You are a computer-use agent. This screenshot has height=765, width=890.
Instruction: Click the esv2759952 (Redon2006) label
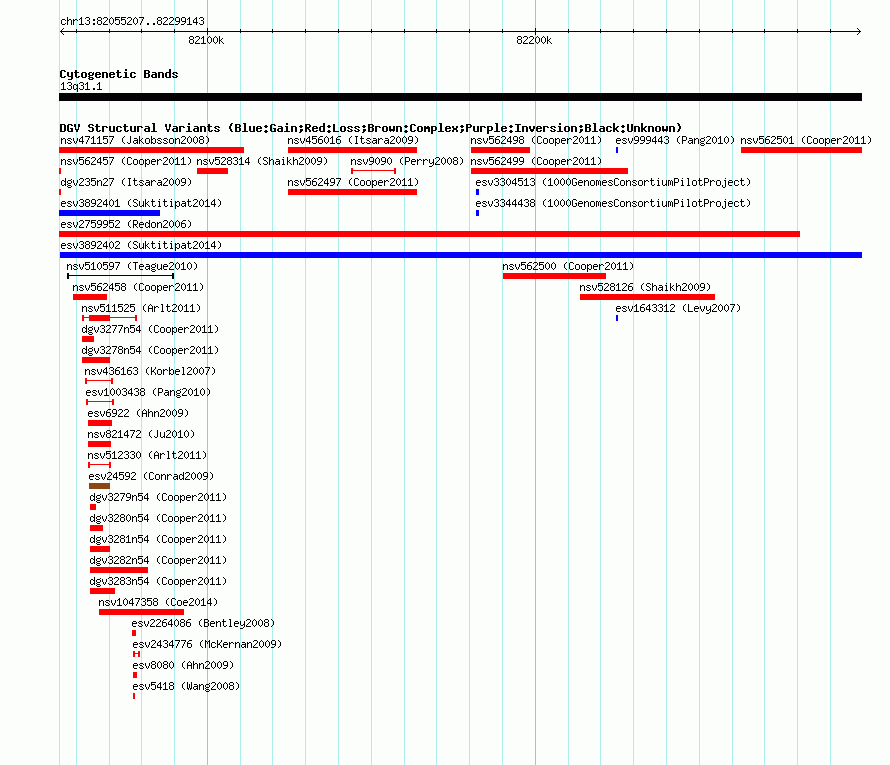(x=126, y=224)
